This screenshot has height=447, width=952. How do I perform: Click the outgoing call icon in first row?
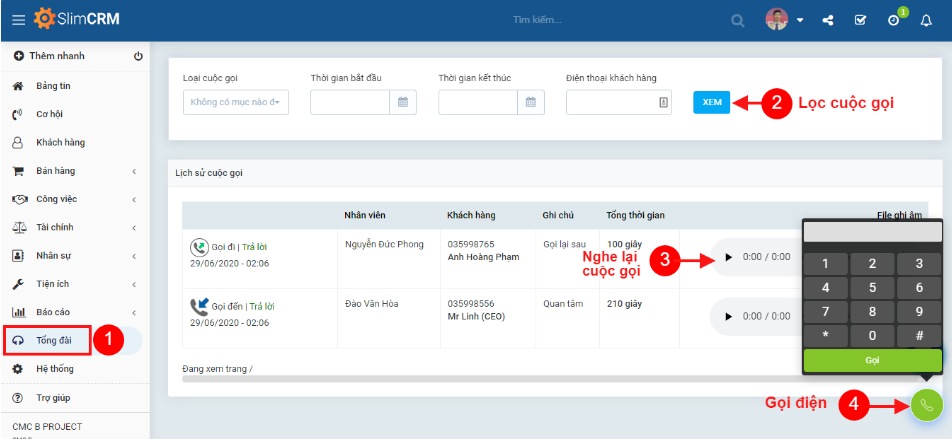tap(199, 247)
